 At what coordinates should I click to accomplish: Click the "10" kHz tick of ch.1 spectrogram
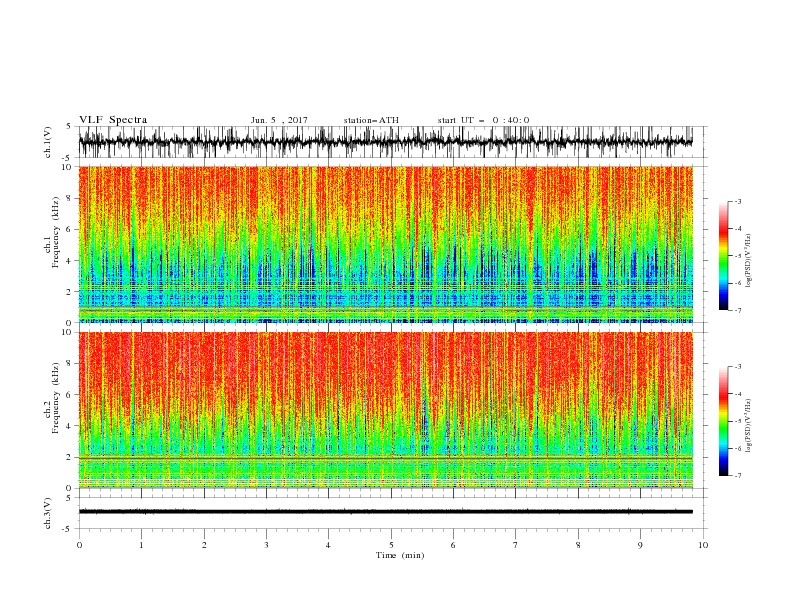pos(67,167)
